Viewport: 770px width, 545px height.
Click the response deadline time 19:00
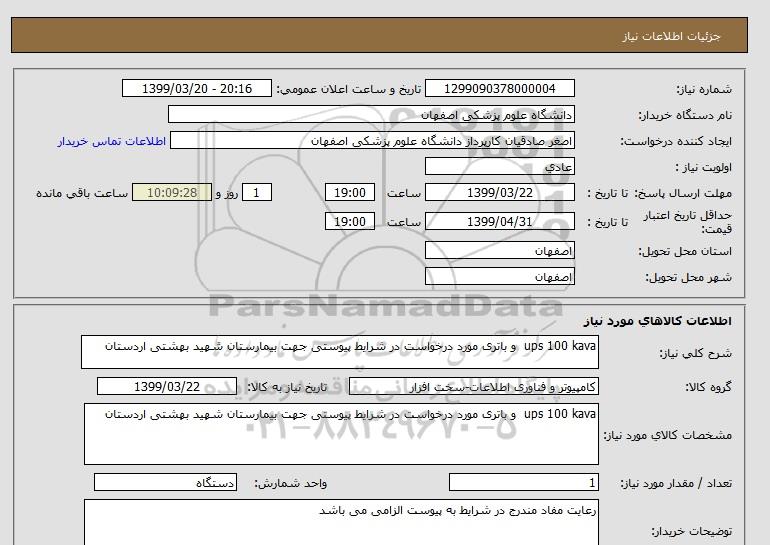click(x=350, y=192)
